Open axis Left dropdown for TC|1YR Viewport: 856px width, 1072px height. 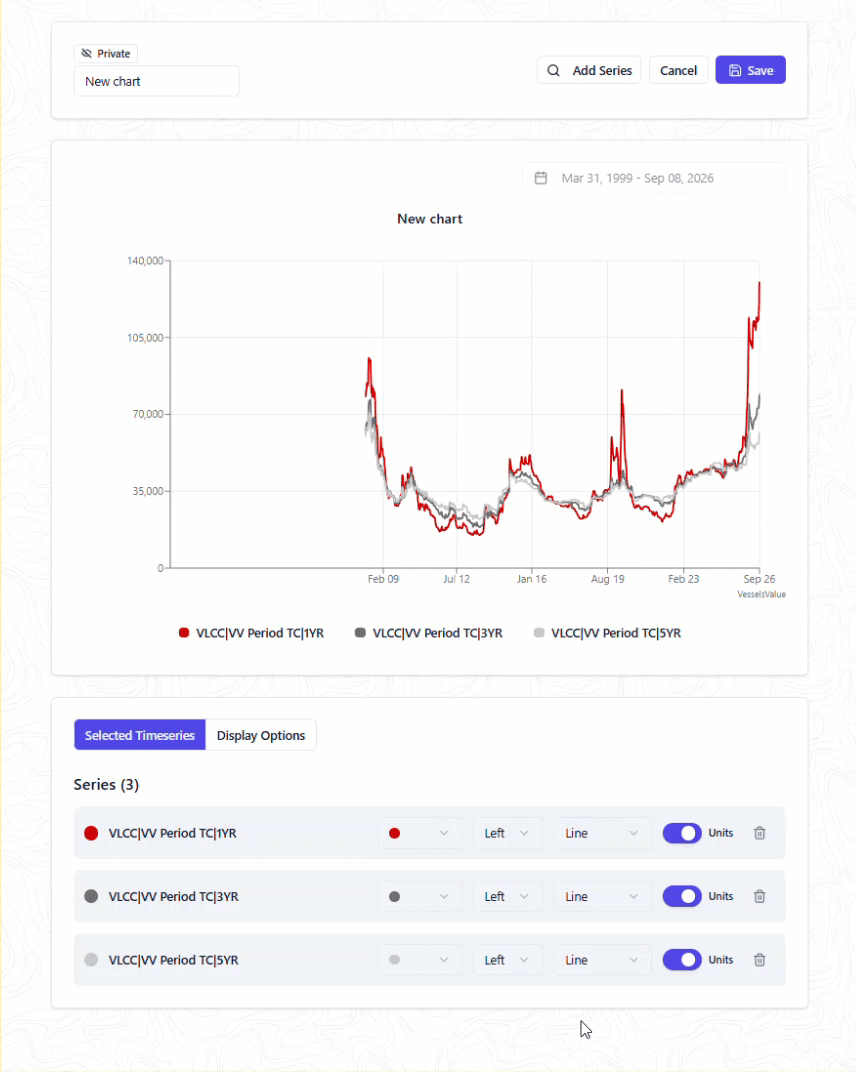(x=507, y=833)
